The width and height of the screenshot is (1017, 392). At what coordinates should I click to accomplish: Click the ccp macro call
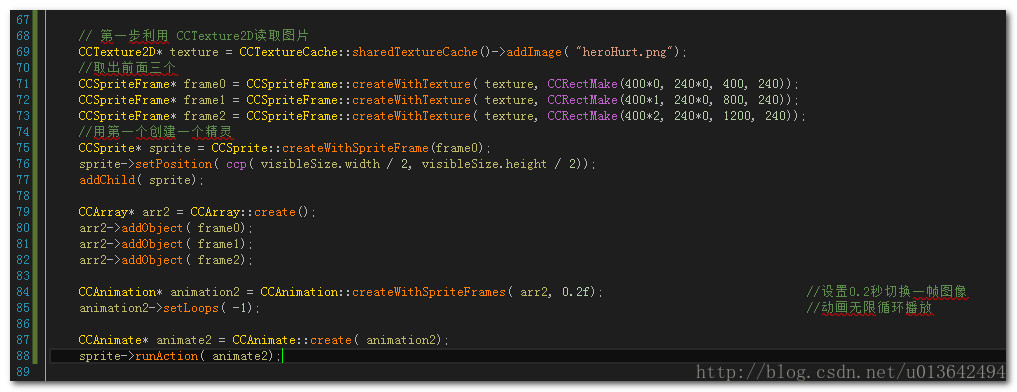pos(236,164)
